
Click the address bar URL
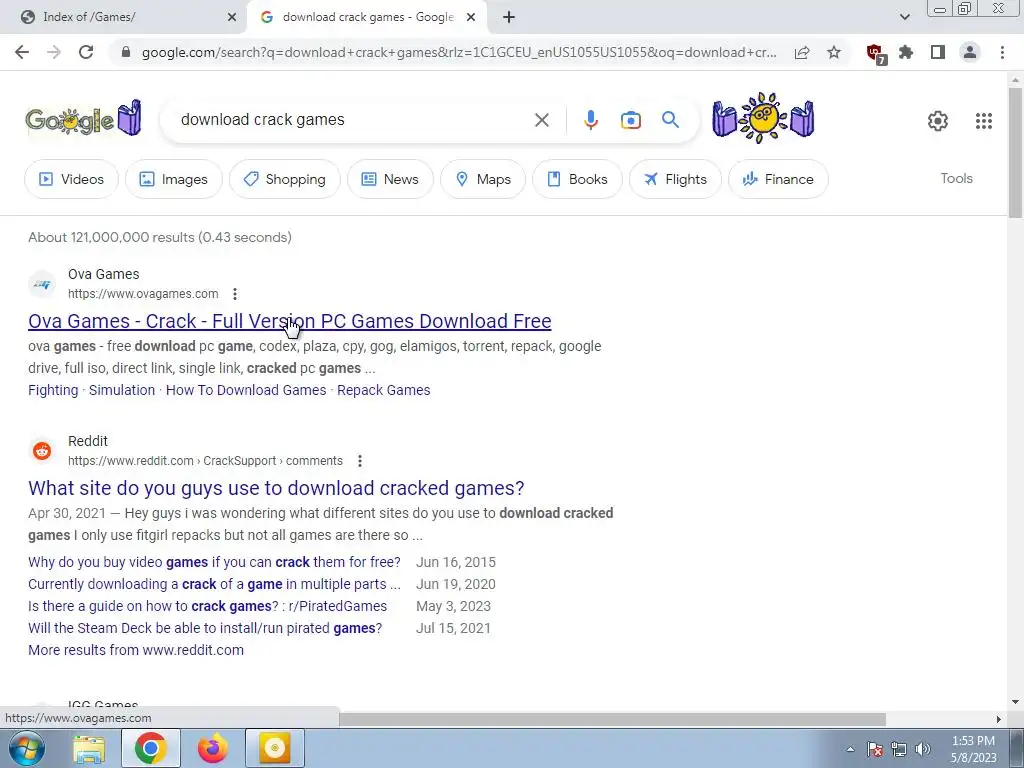coord(458,52)
